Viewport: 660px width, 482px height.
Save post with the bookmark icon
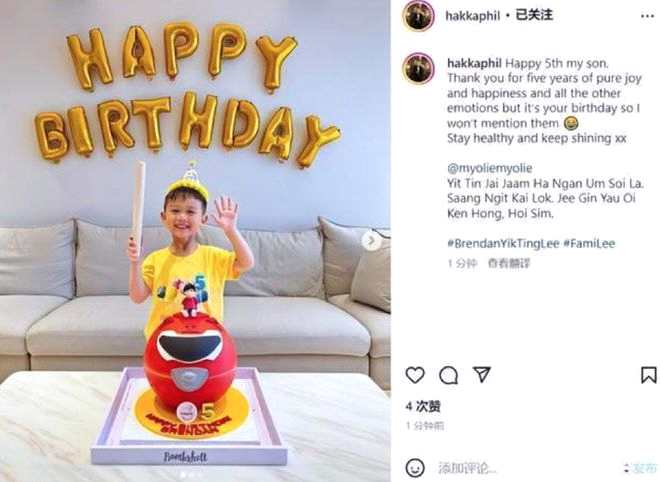[x=648, y=375]
